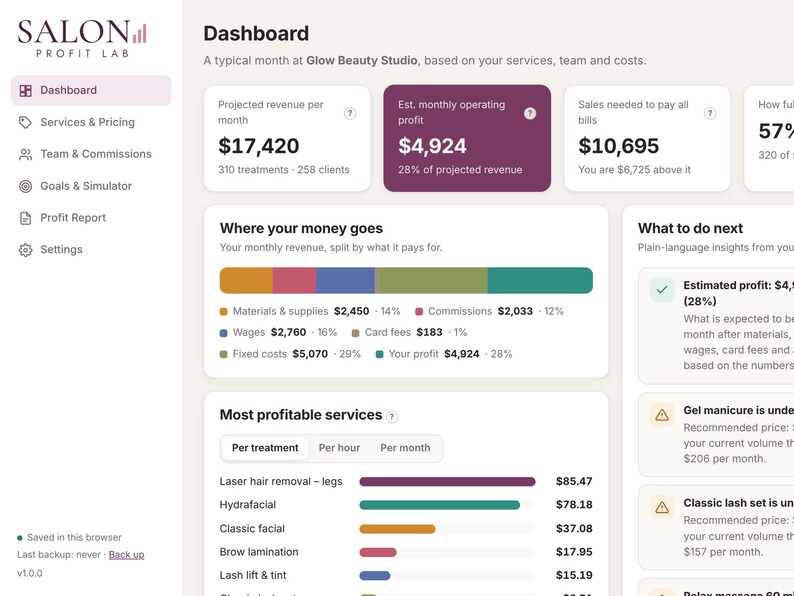Click teal Your profit segment of money bar
Image resolution: width=794 pixels, height=596 pixels.
coord(540,281)
